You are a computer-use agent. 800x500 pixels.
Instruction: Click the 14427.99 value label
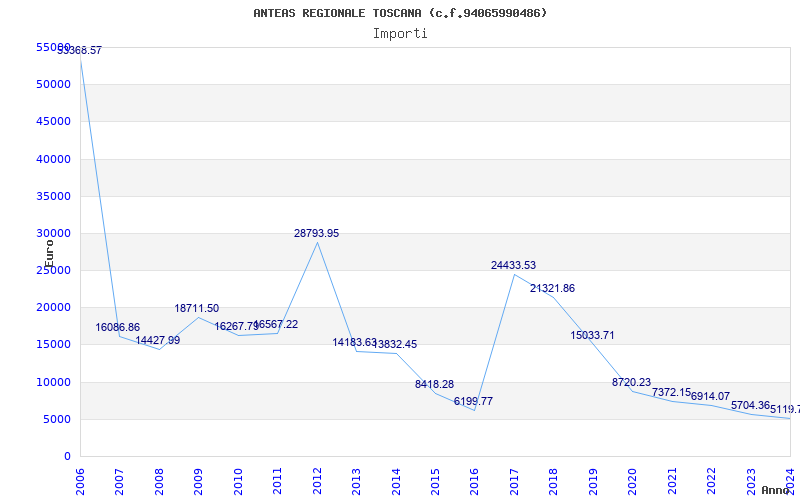pos(158,340)
